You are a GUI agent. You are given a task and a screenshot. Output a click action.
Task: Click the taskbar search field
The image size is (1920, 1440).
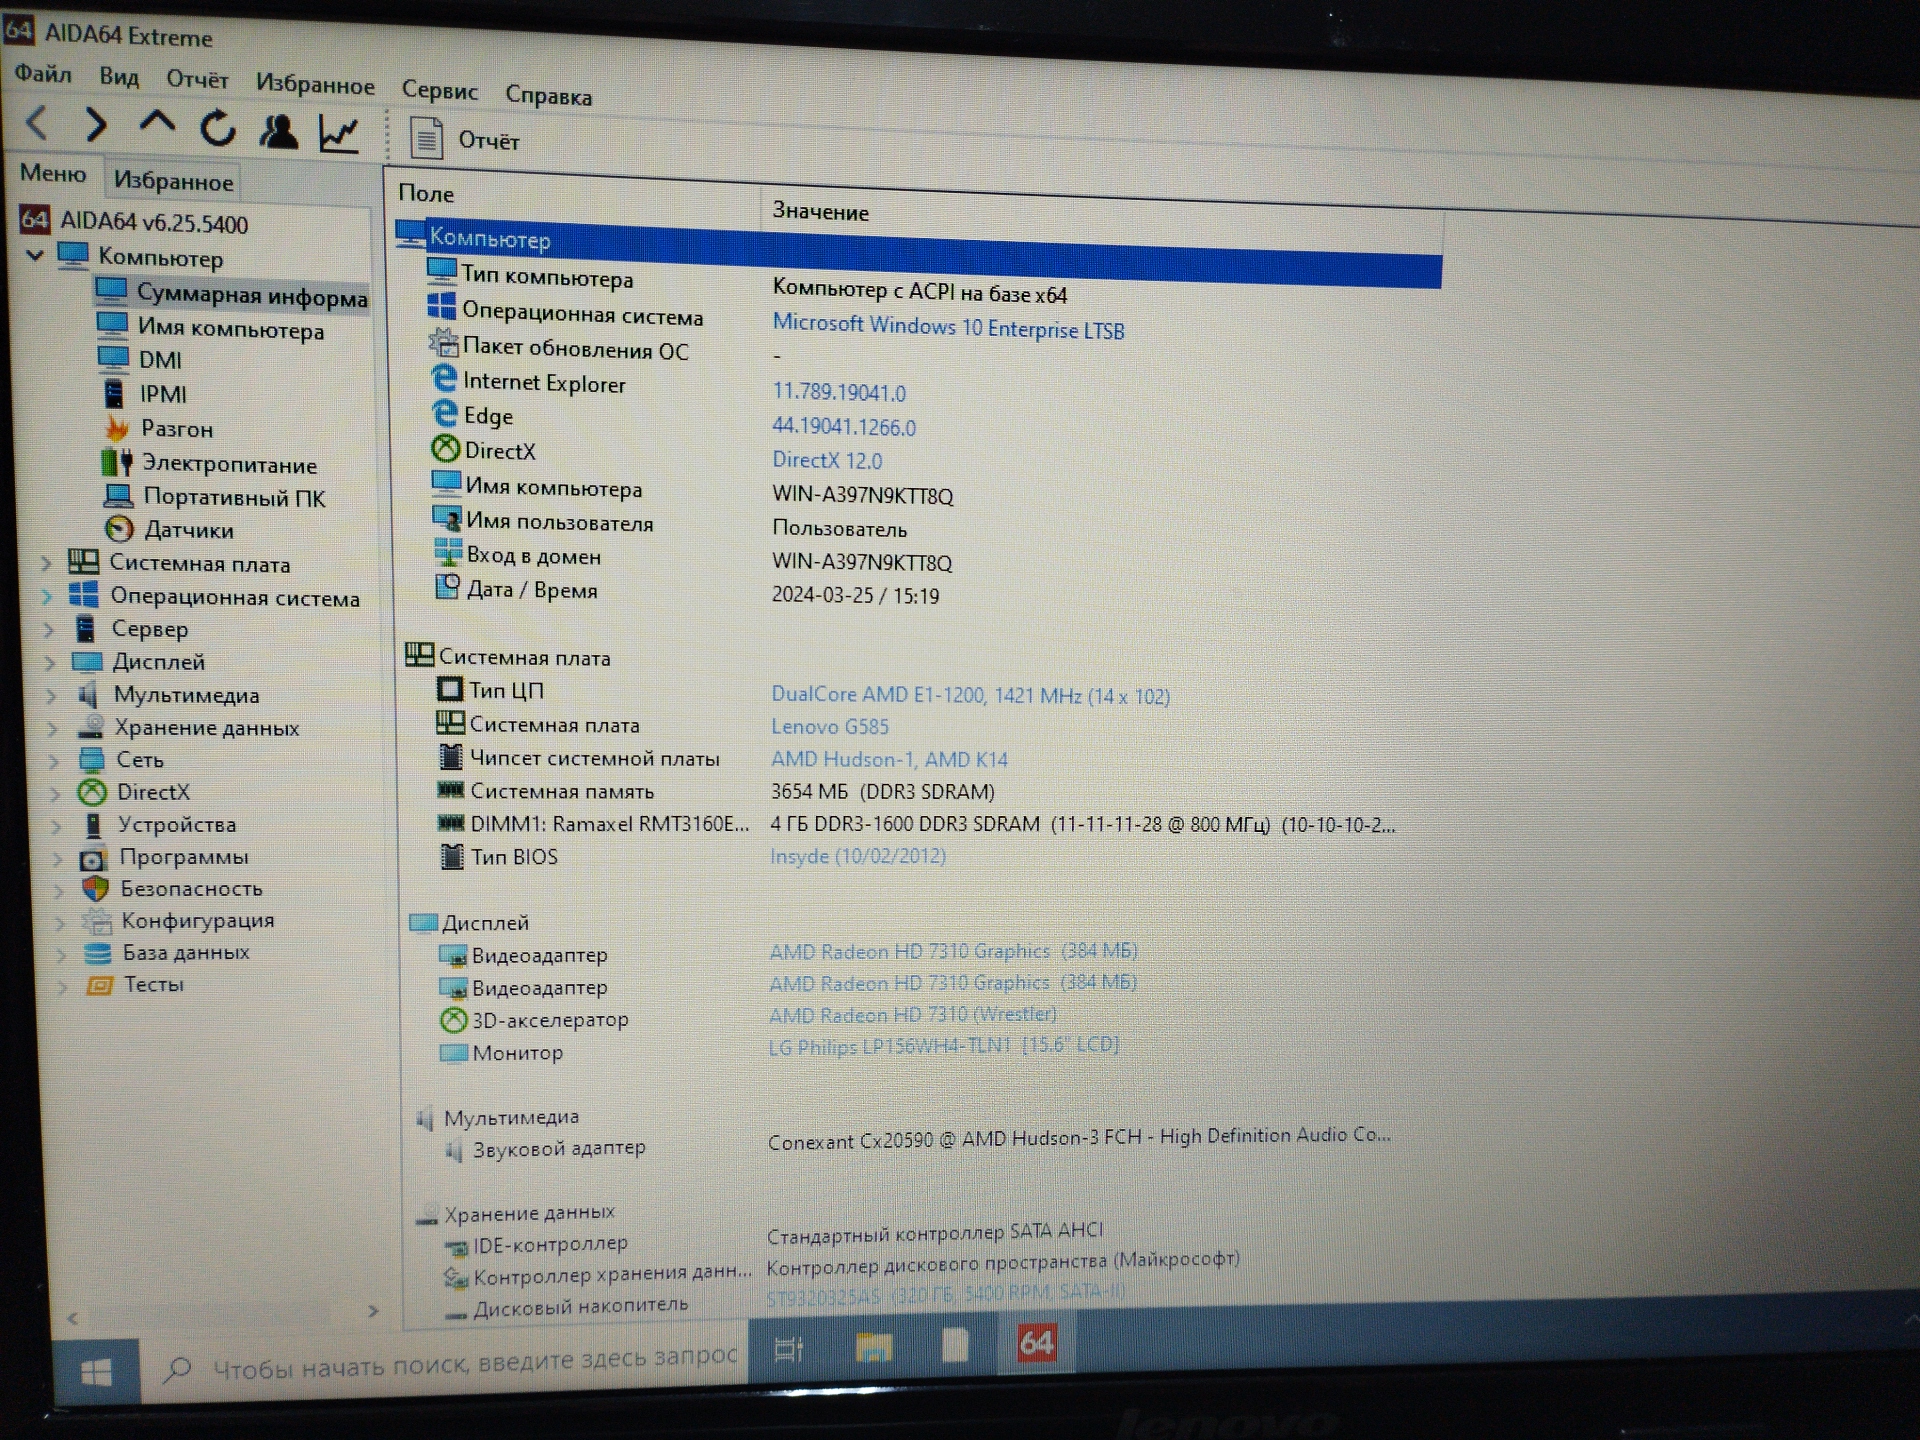[444, 1363]
